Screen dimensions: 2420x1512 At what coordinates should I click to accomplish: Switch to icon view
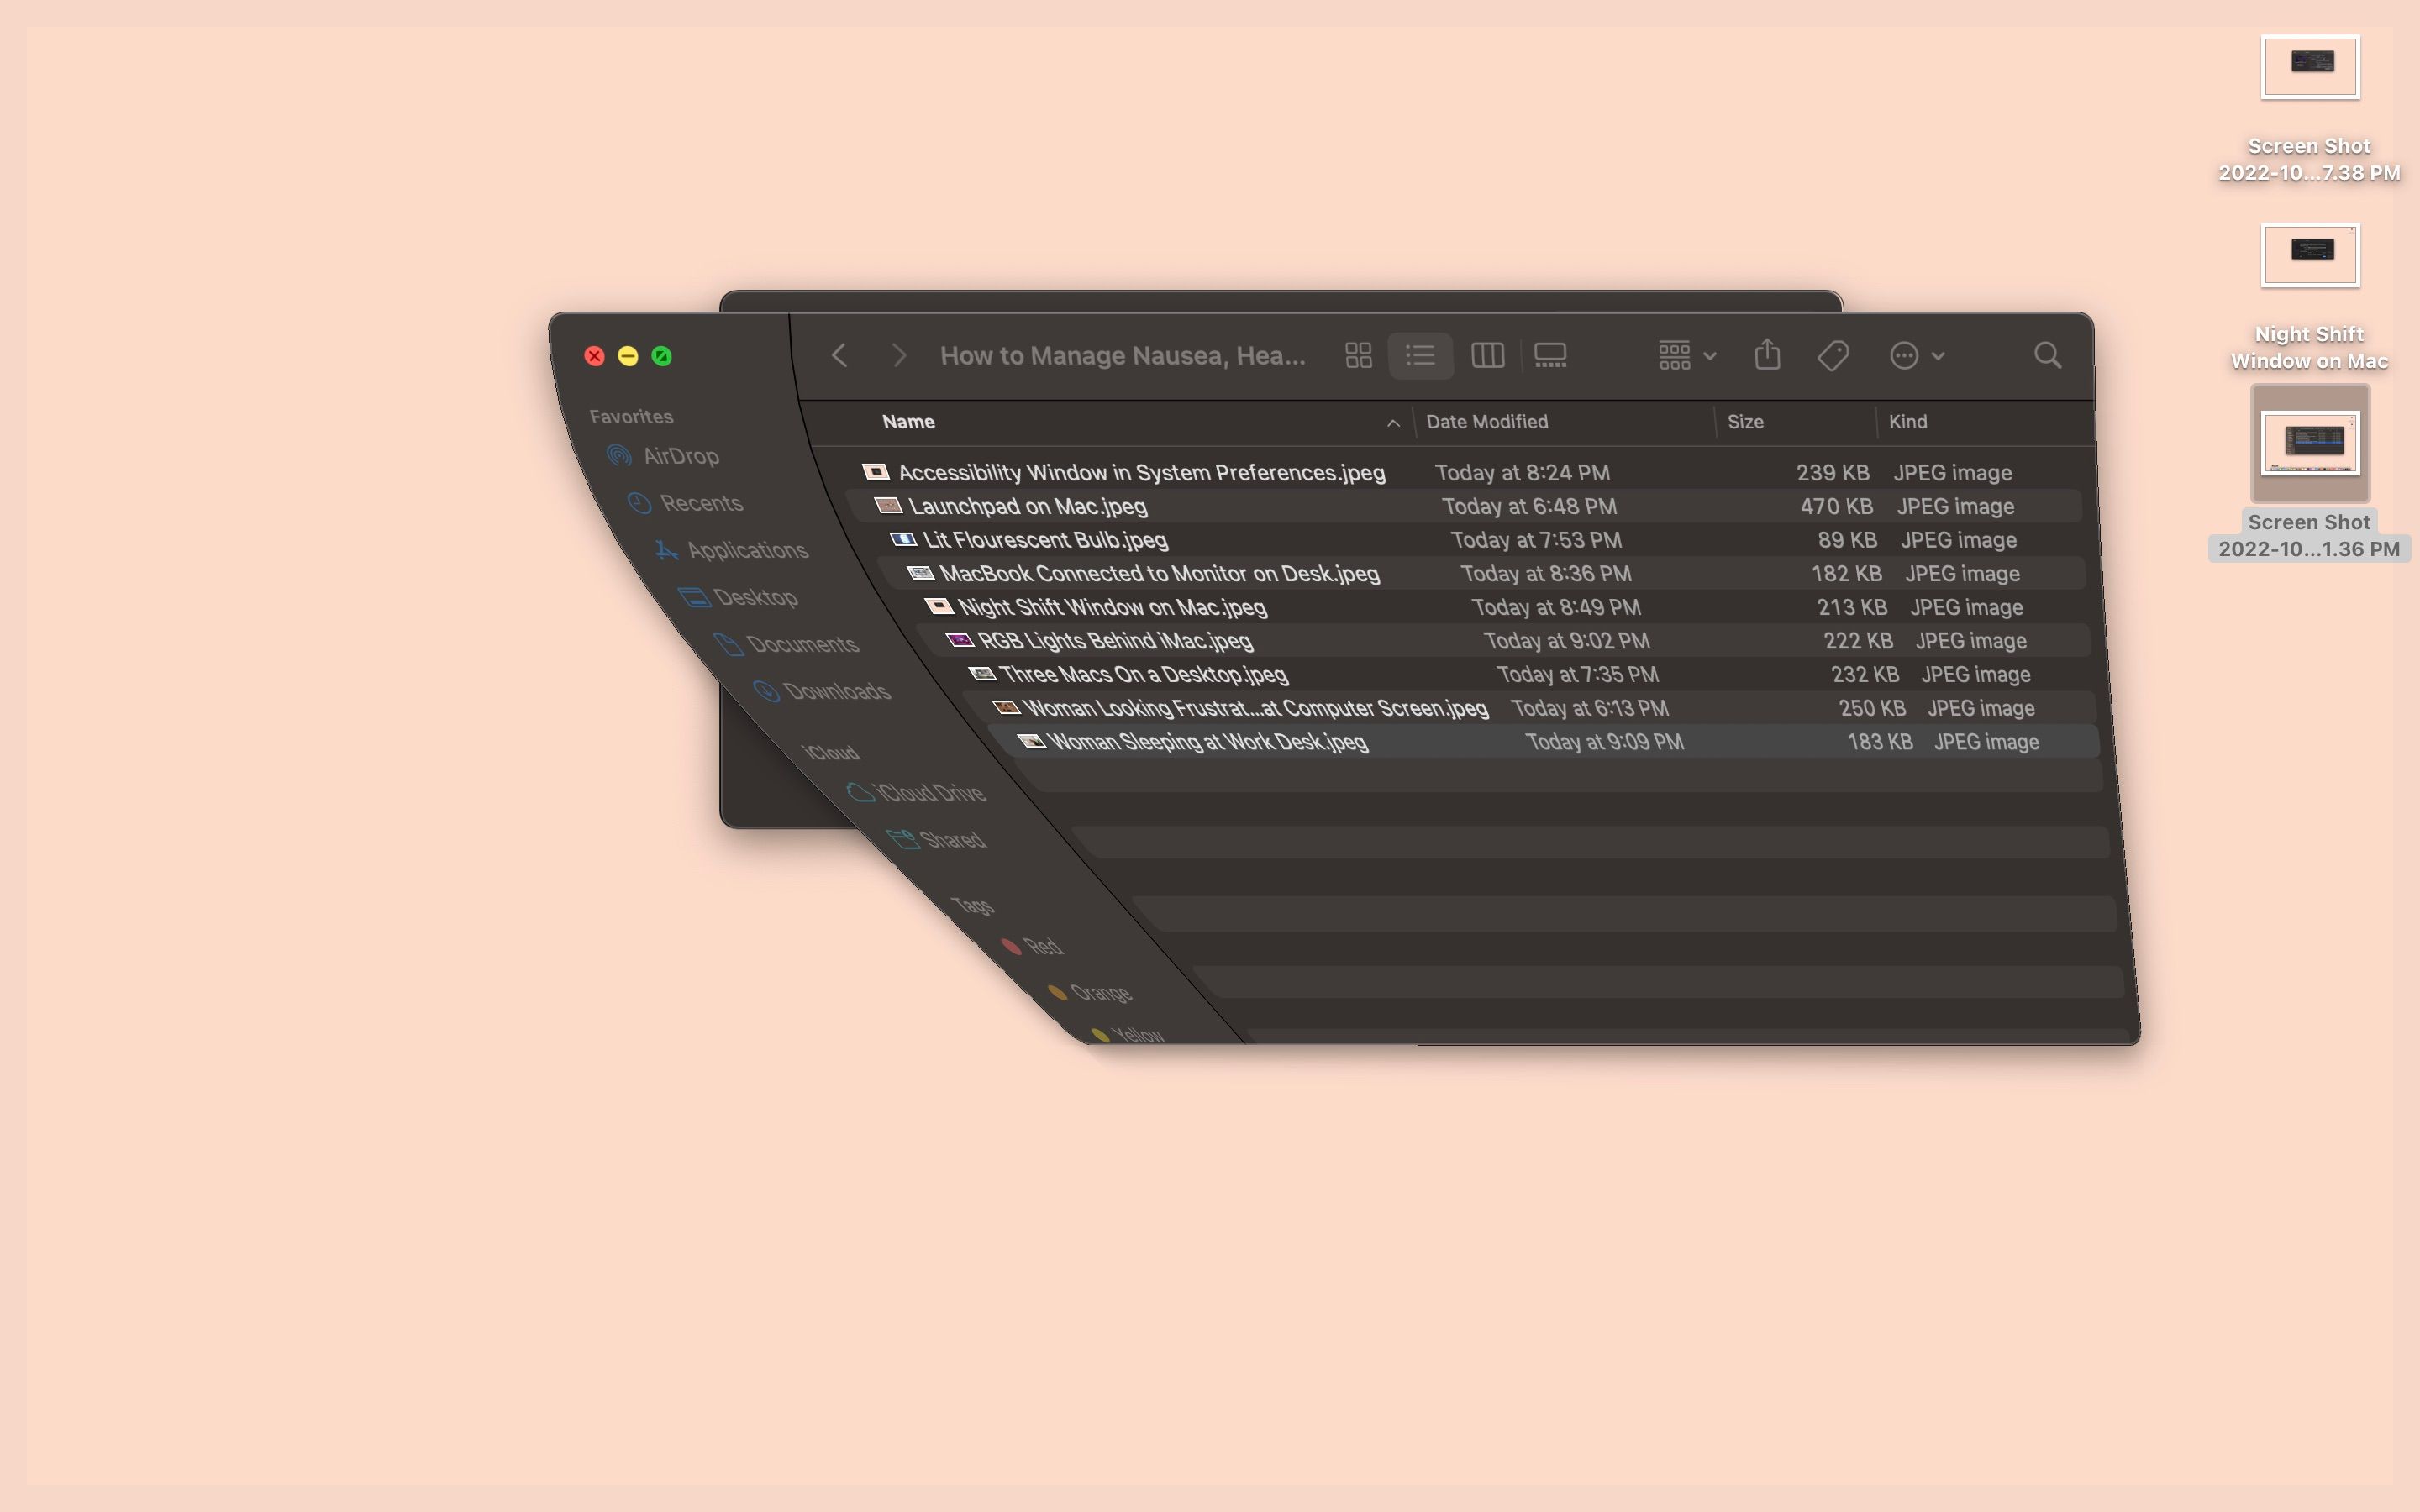1357,355
